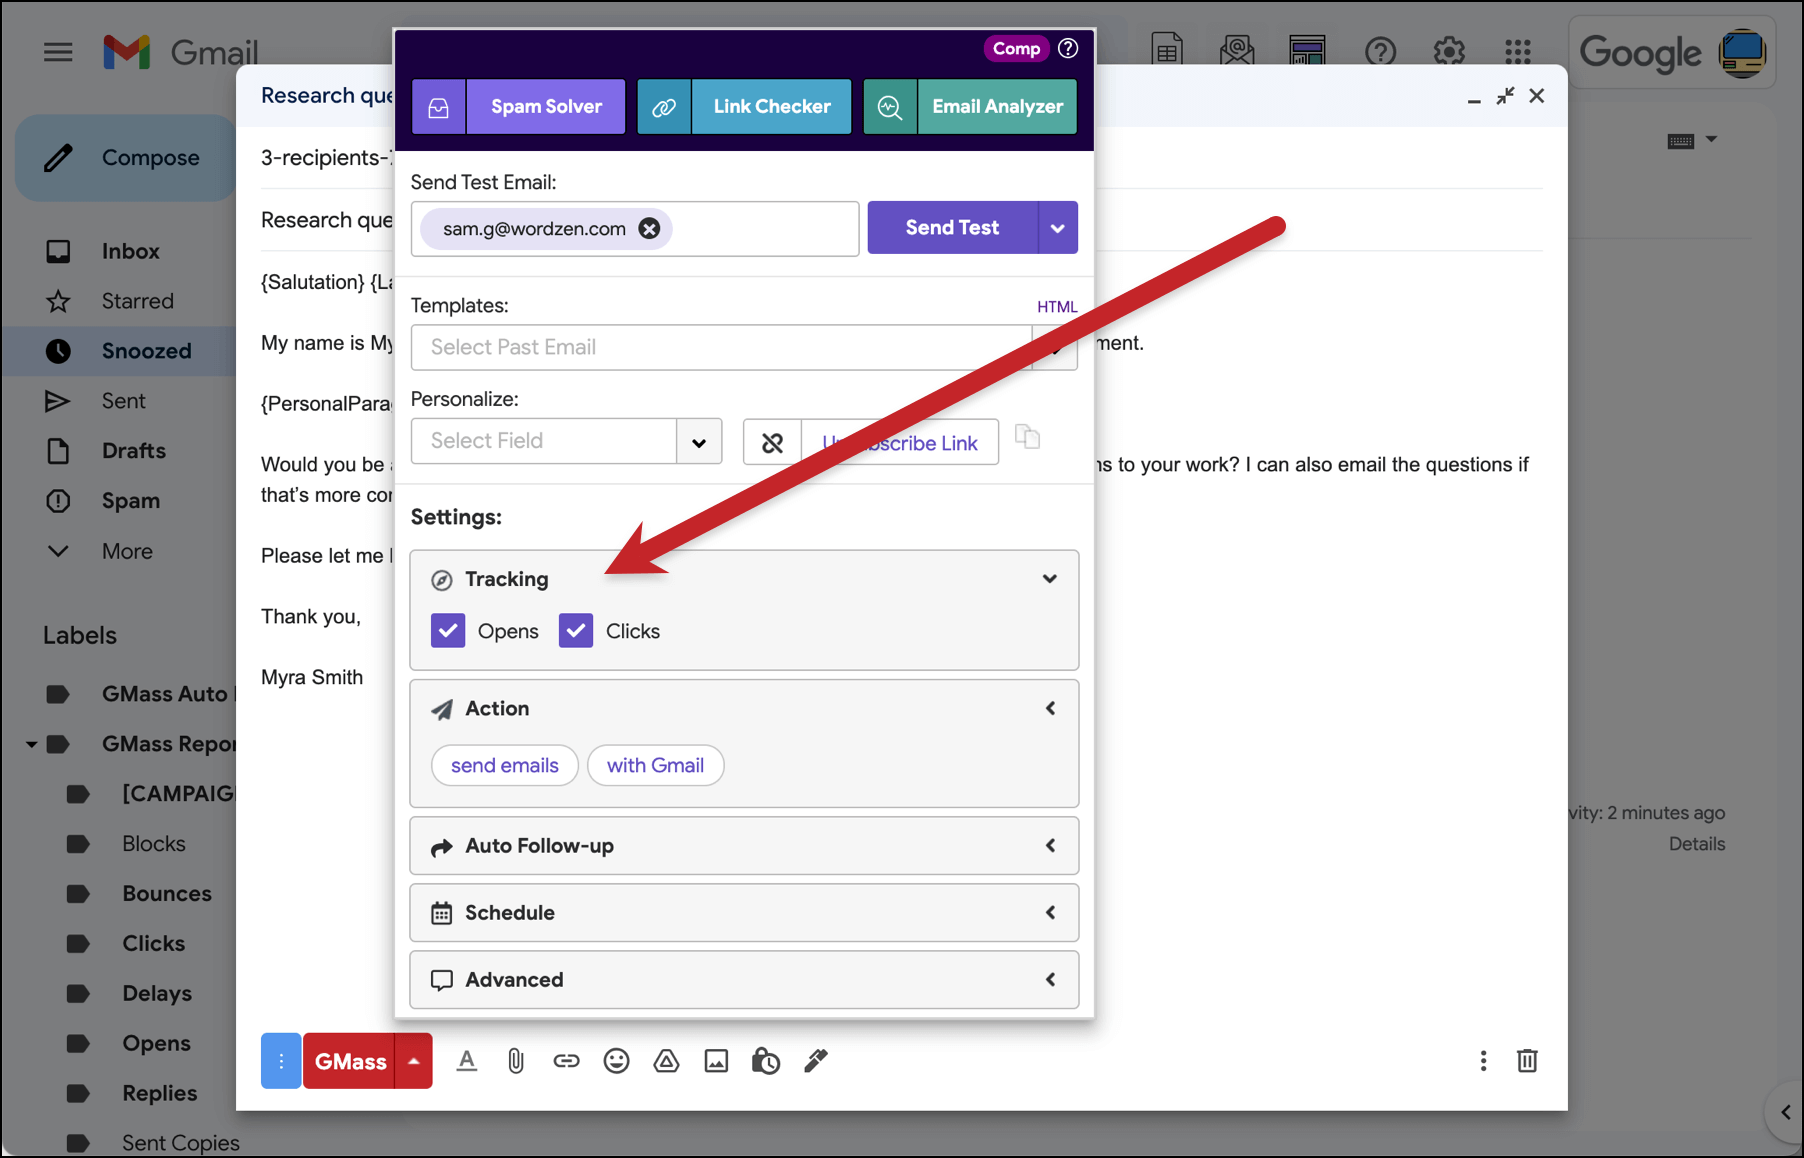
Task: Open the Sent folder
Action: point(120,401)
